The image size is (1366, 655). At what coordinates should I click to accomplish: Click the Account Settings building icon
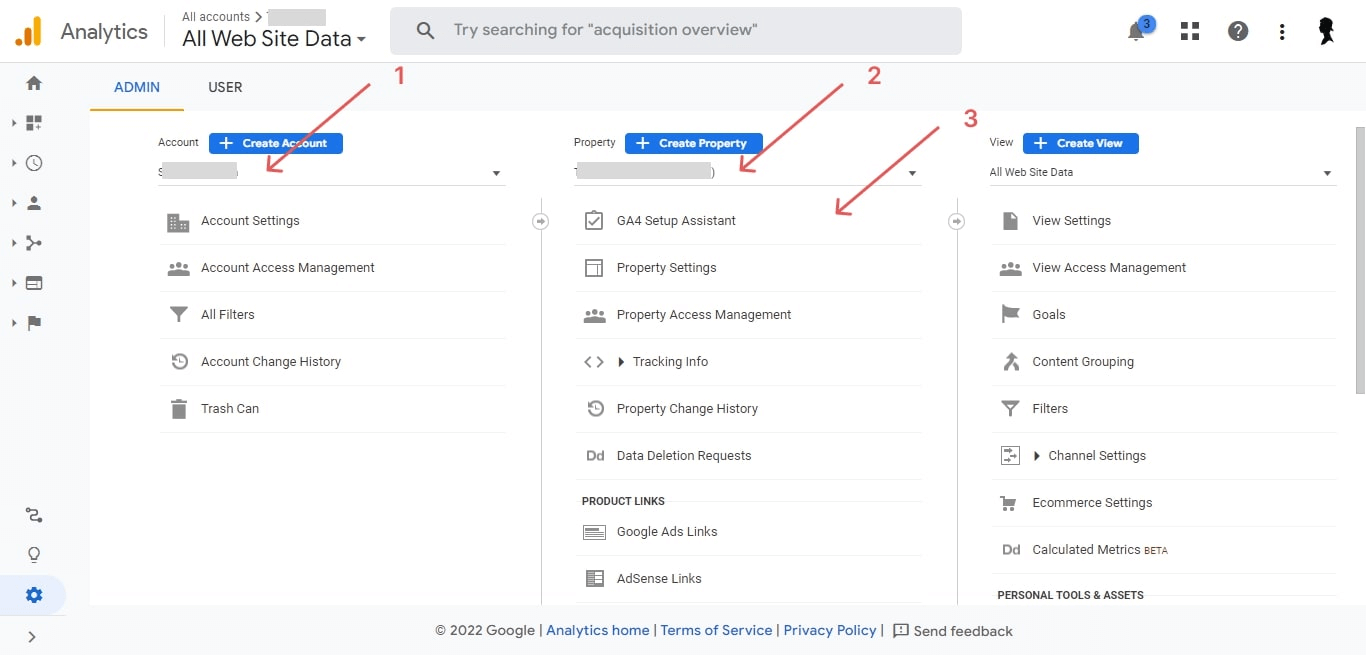178,221
